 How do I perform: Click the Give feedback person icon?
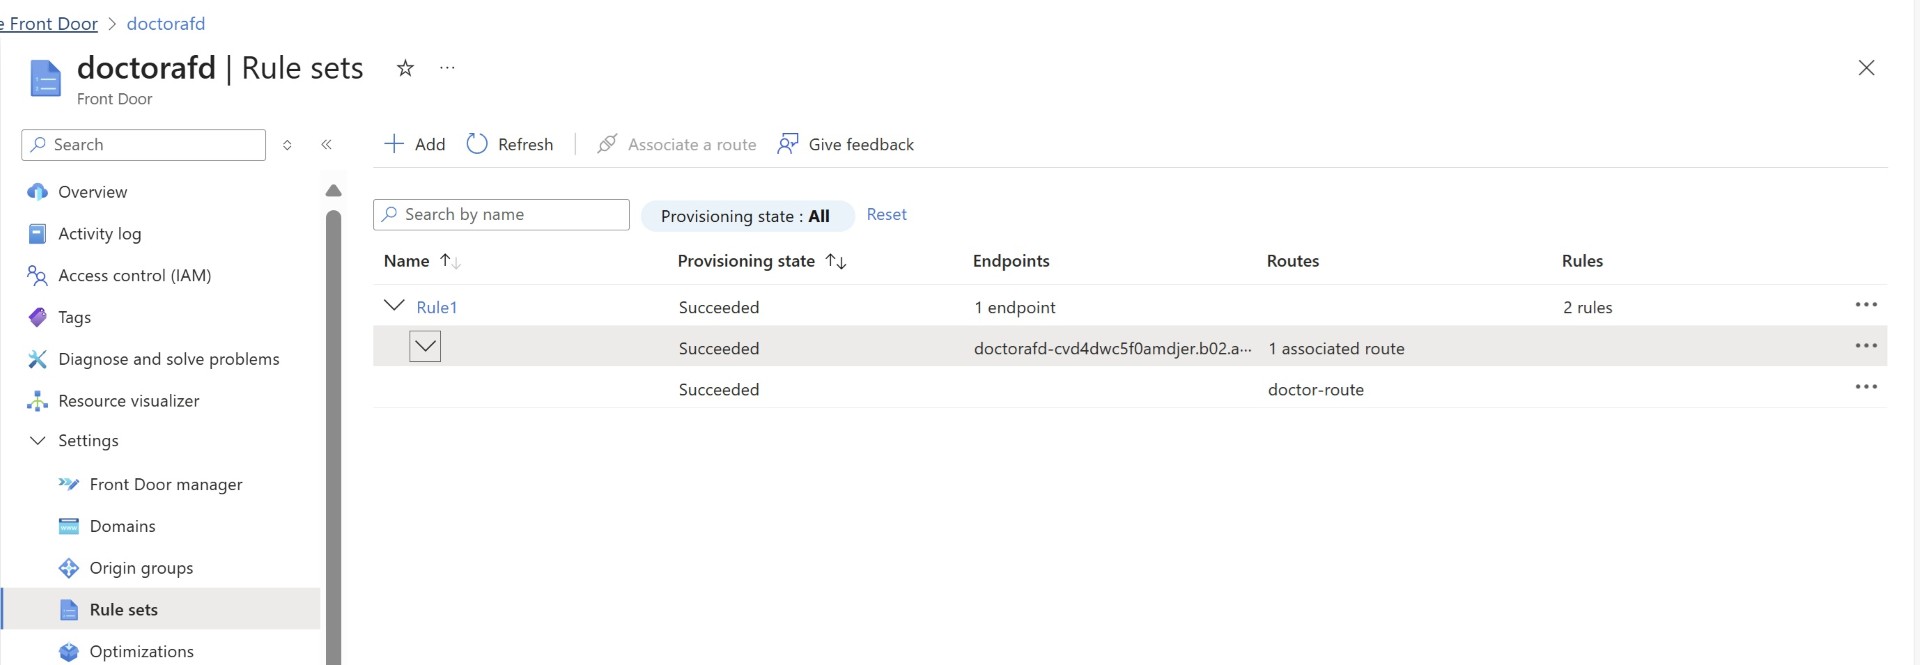788,144
